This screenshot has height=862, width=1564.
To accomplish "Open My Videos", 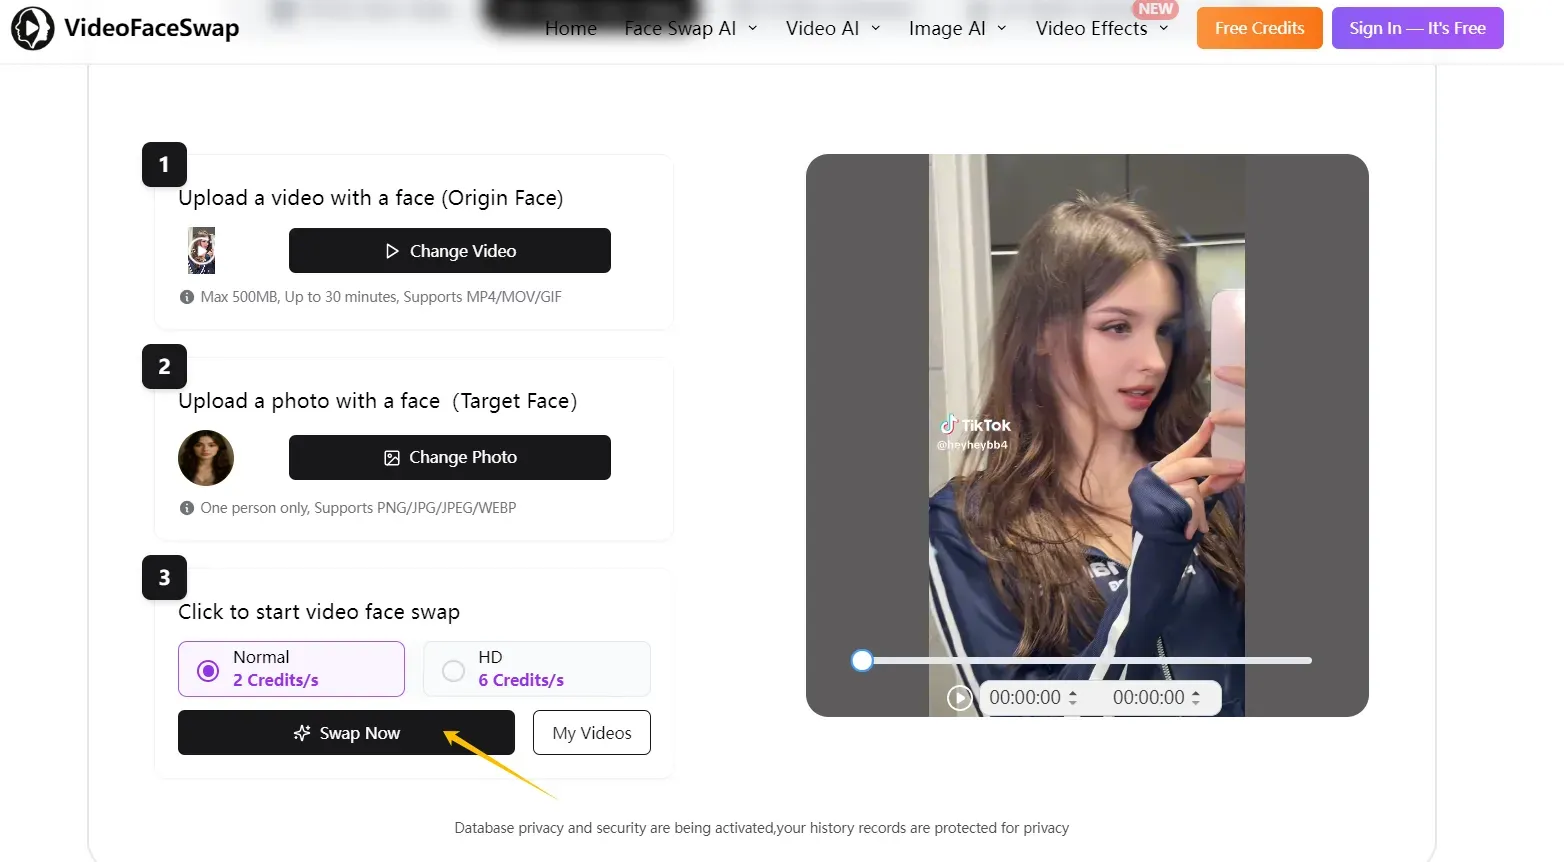I will tap(591, 732).
